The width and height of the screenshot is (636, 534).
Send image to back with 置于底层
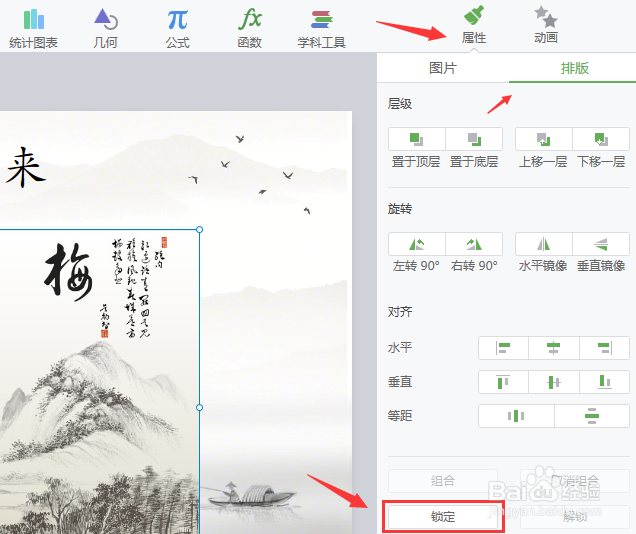coord(474,139)
